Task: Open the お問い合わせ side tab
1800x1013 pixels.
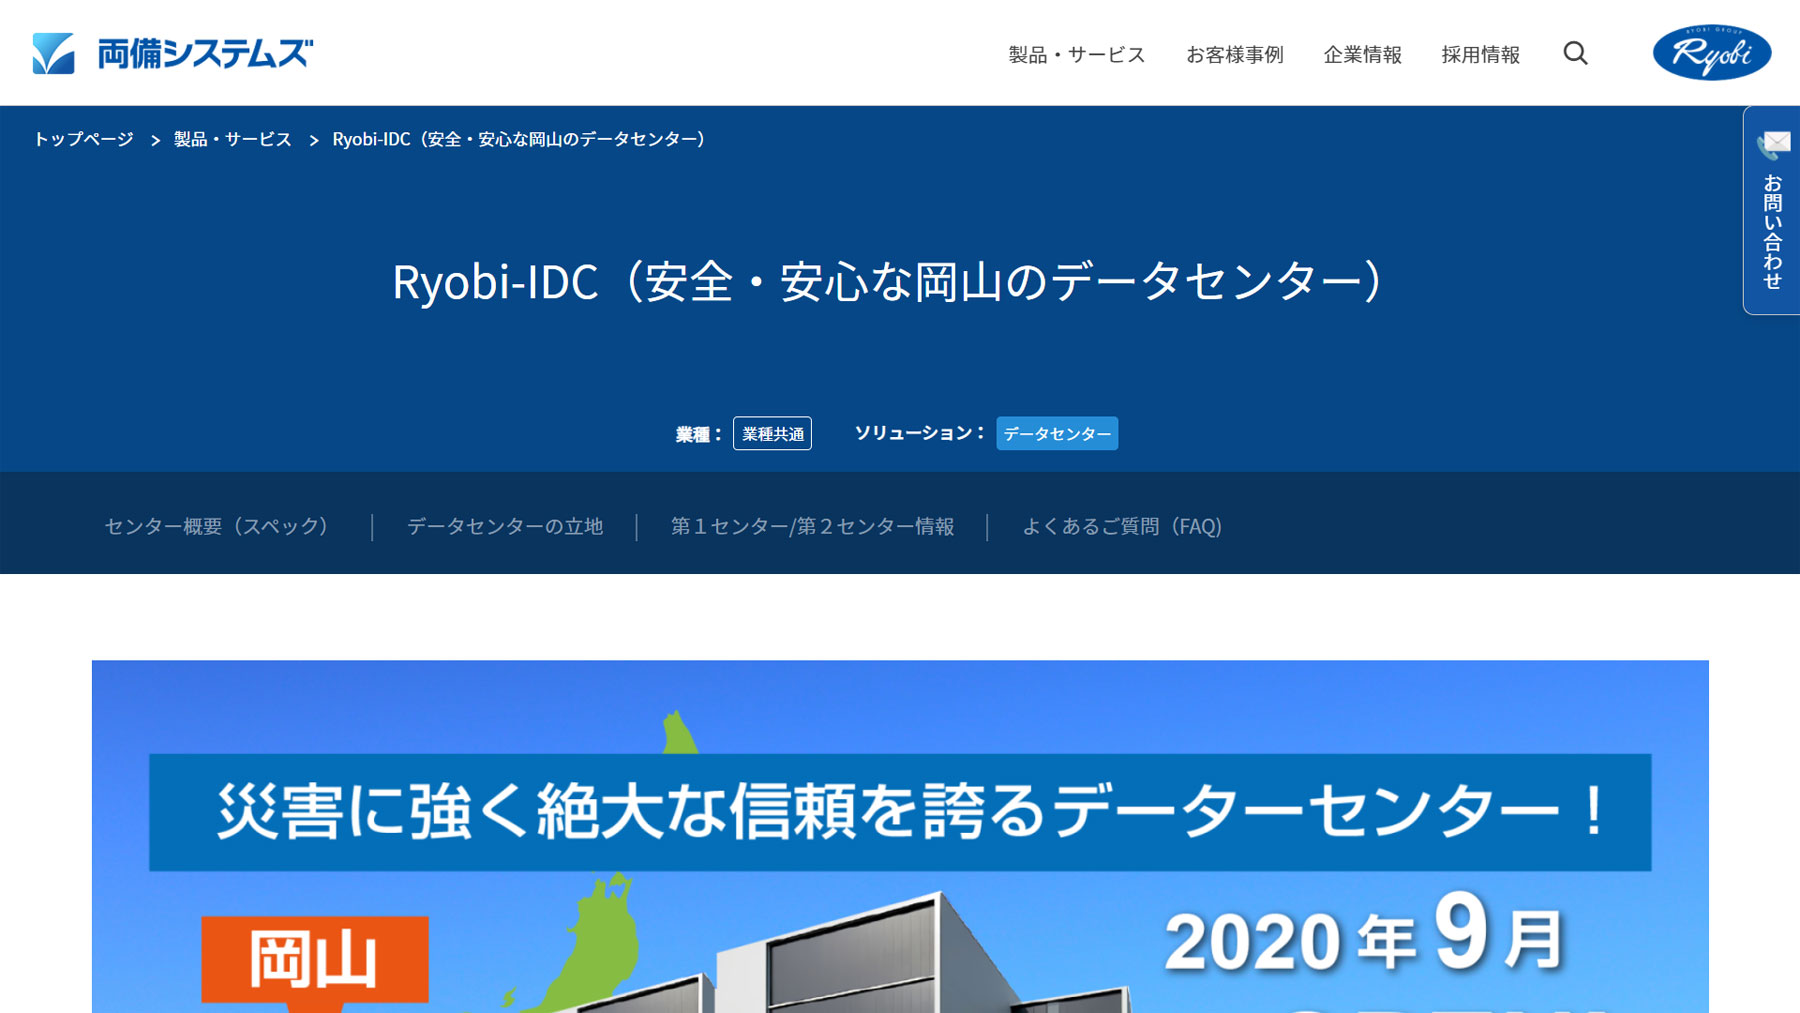Action: pyautogui.click(x=1771, y=211)
